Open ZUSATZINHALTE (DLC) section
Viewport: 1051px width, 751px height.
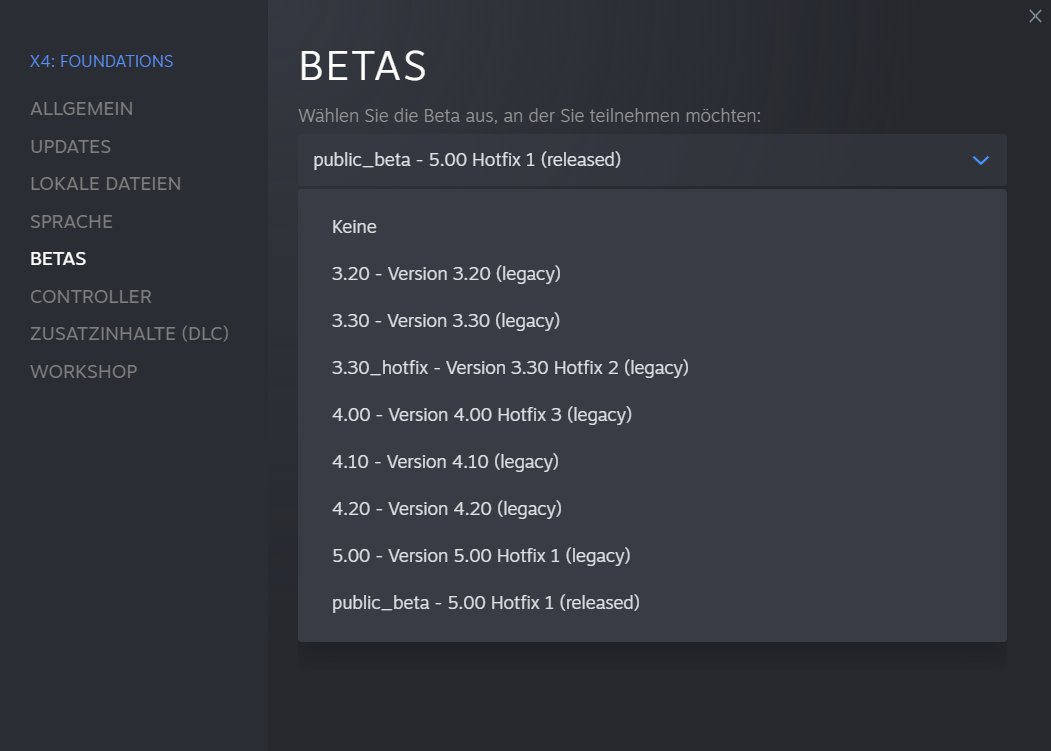[x=129, y=334]
